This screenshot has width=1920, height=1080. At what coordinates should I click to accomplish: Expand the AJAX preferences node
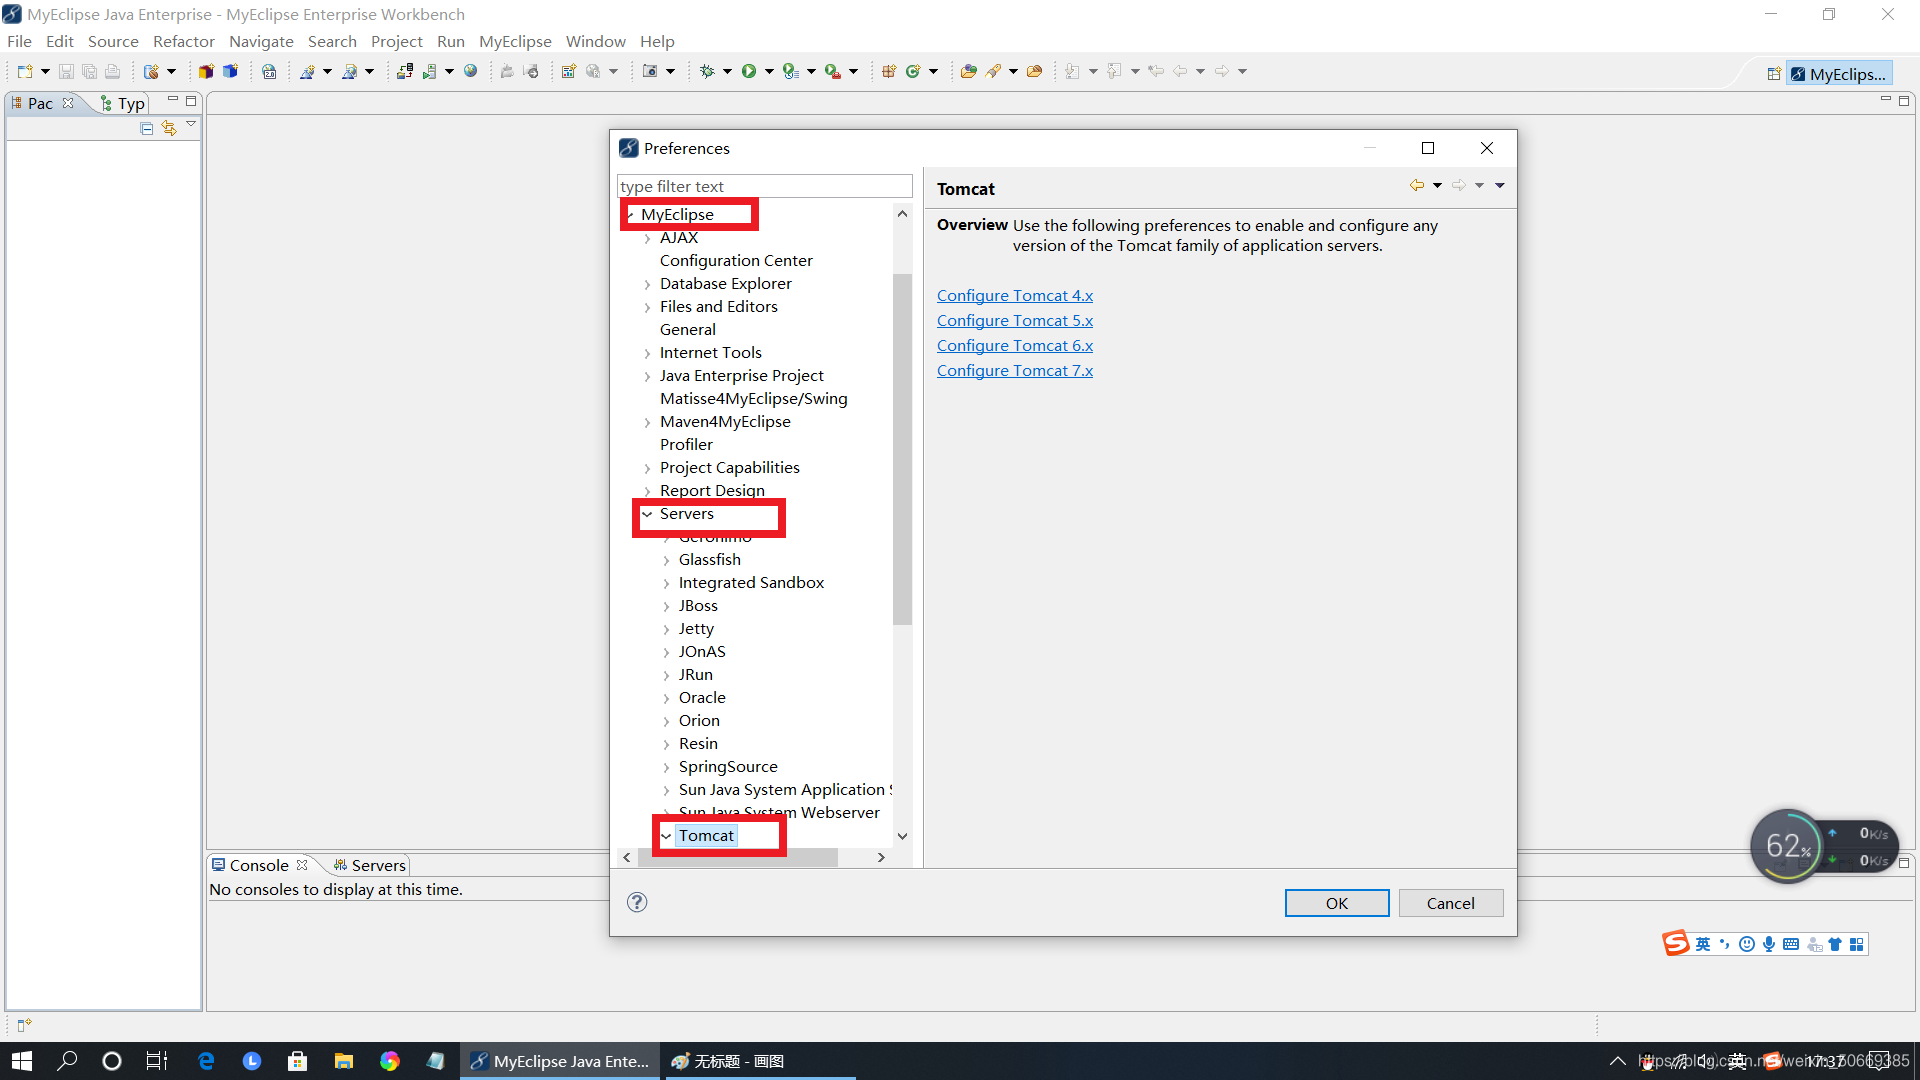click(x=648, y=238)
